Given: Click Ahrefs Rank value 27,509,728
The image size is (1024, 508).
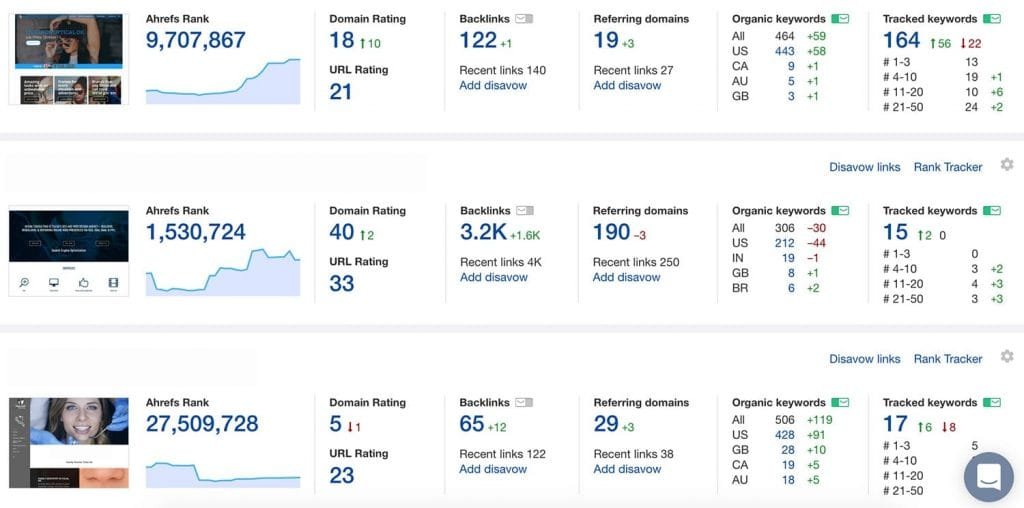Looking at the screenshot, I should coord(202,424).
